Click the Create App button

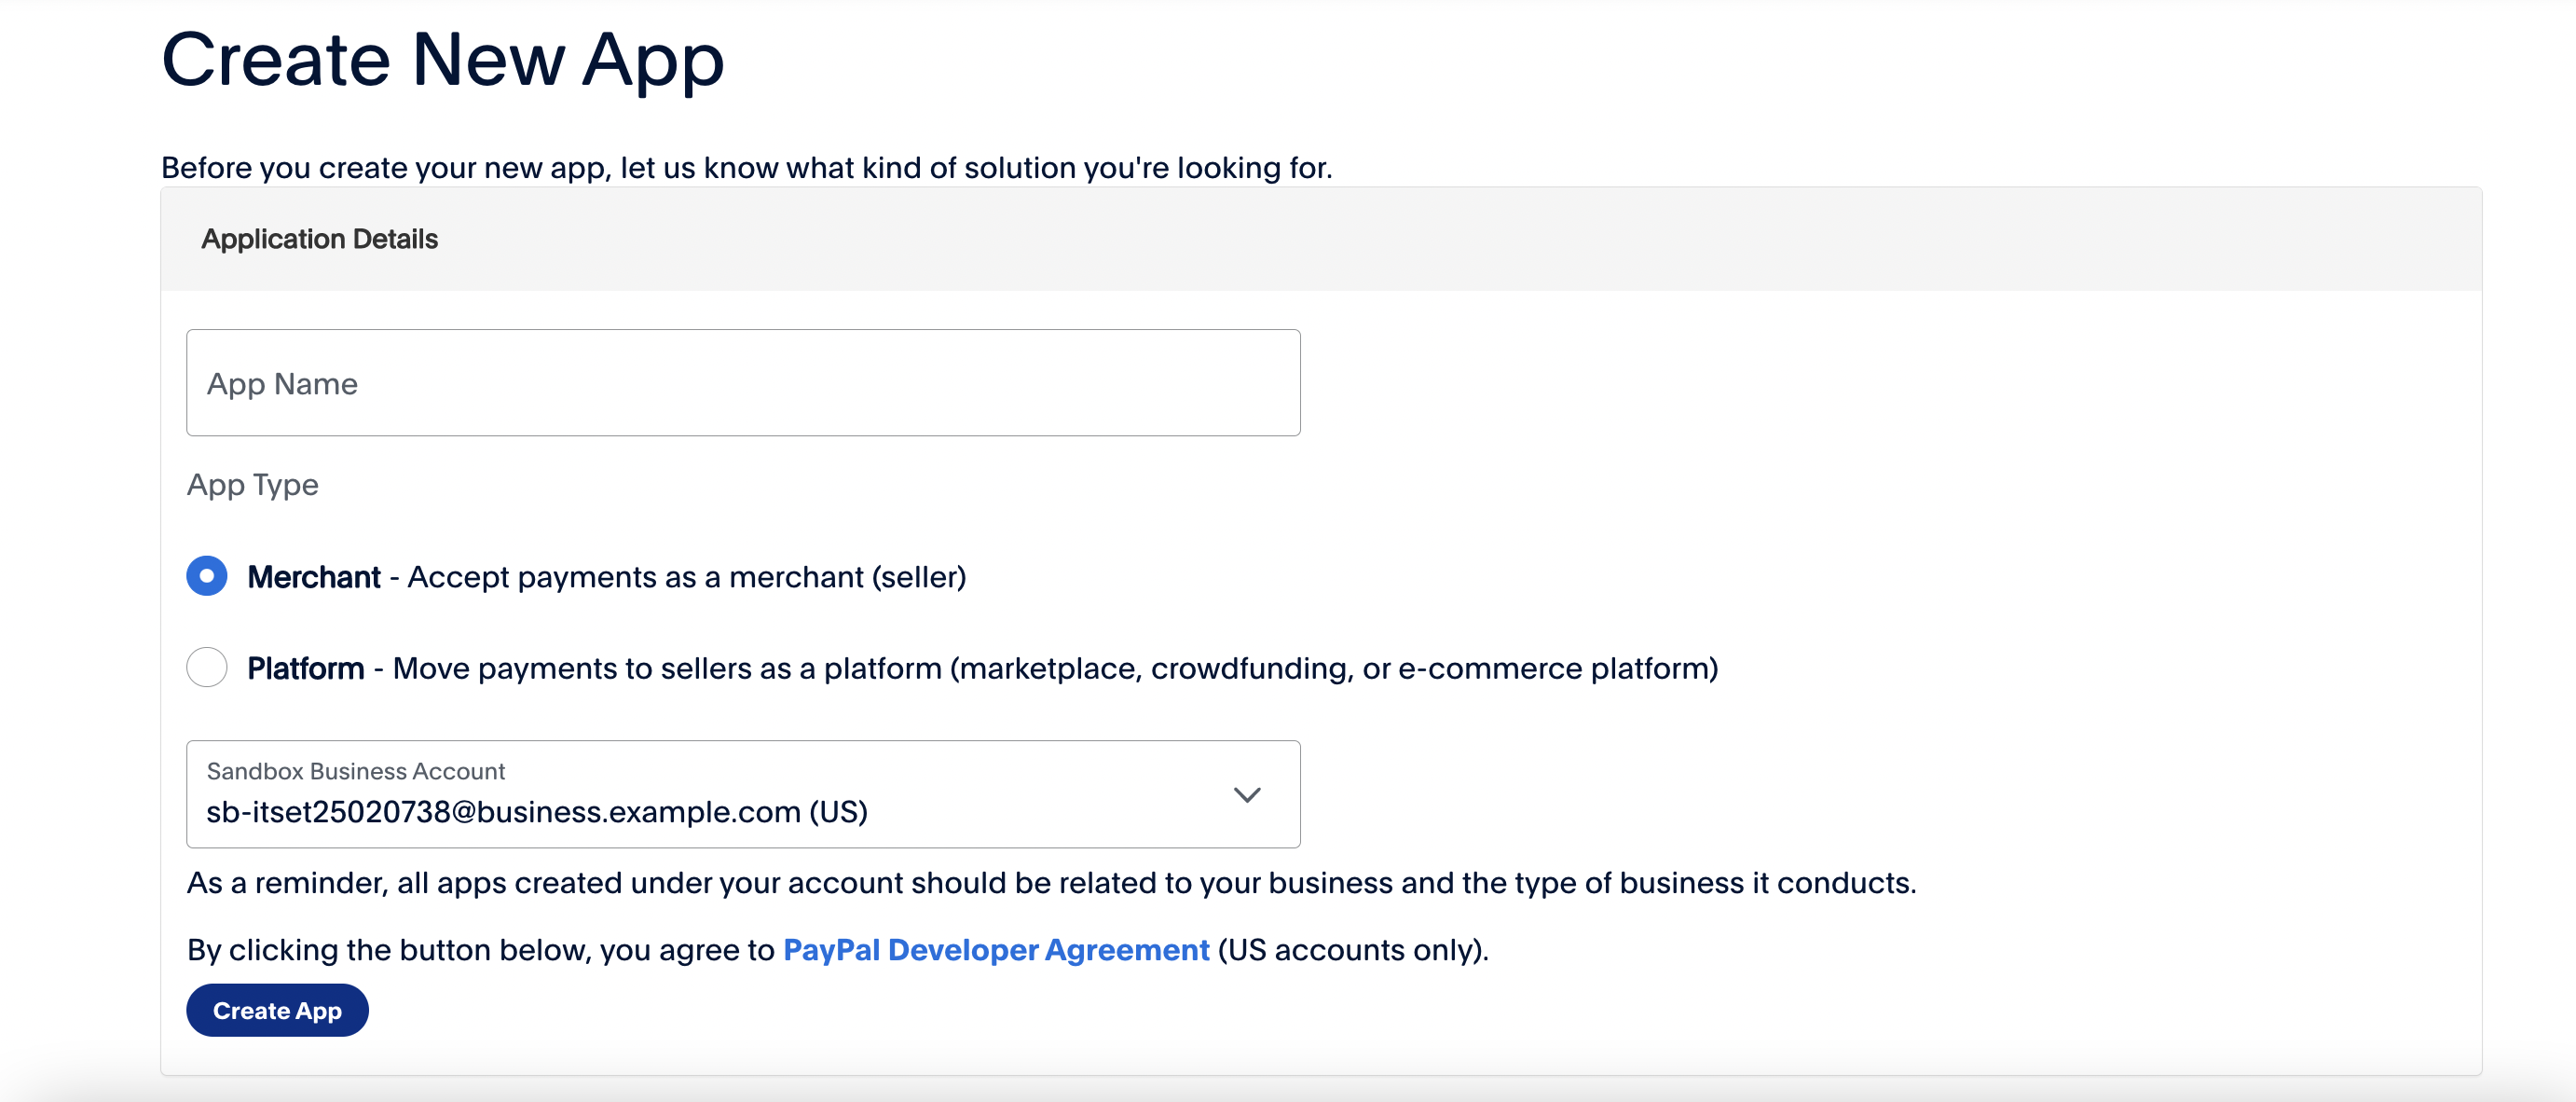[277, 1010]
